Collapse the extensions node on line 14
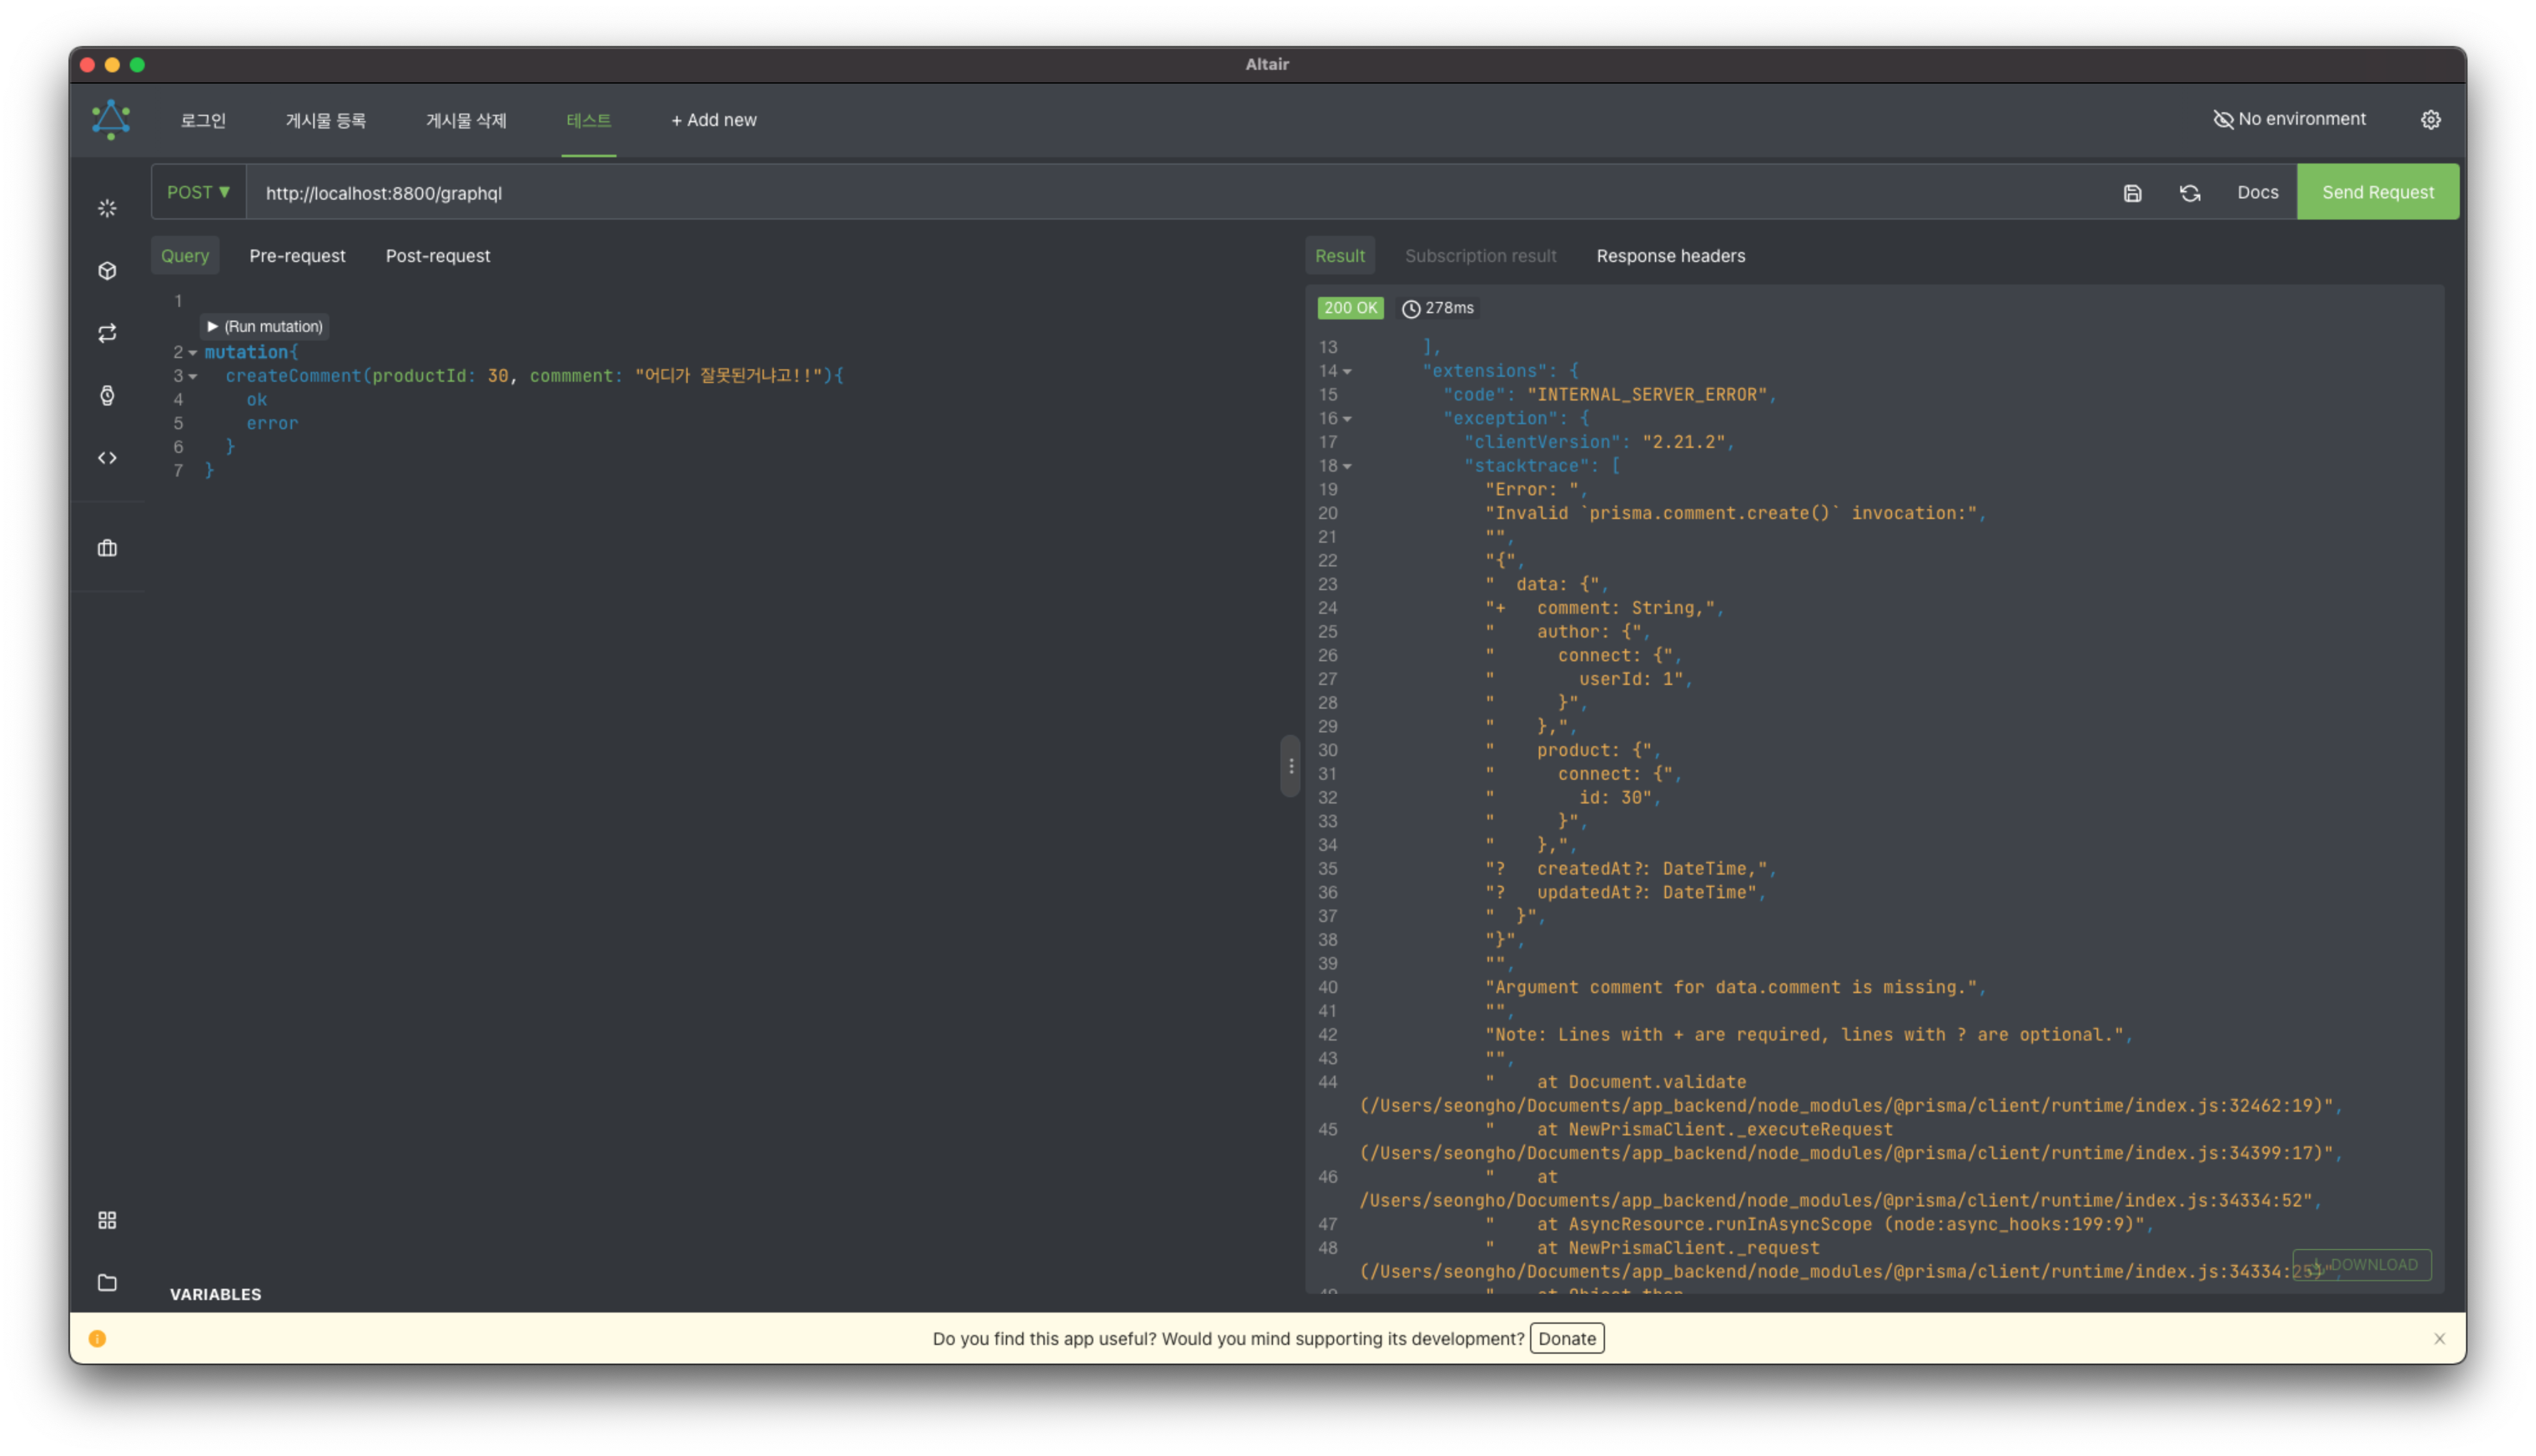 tap(1348, 371)
